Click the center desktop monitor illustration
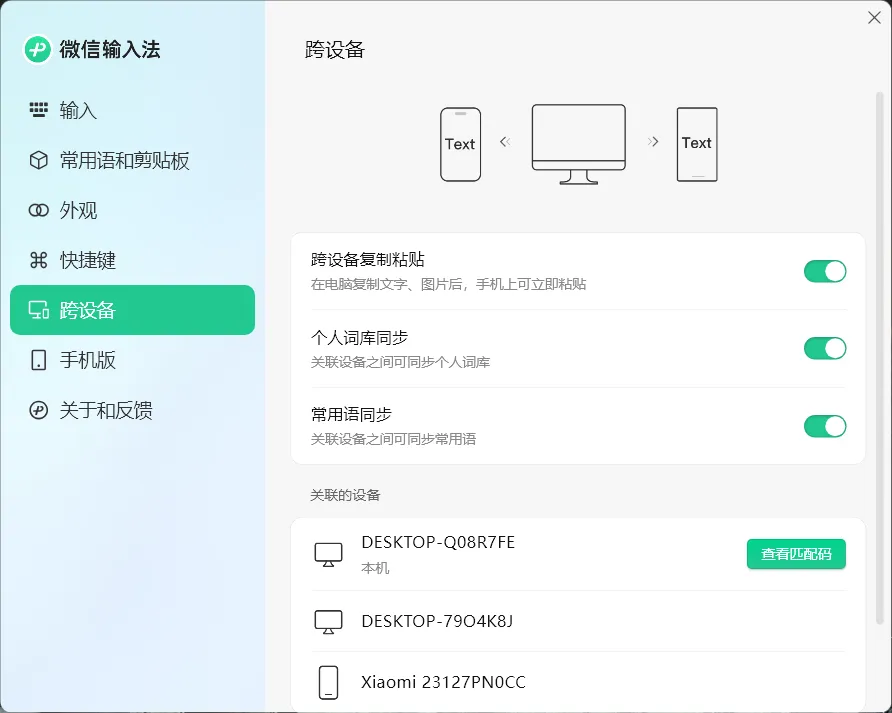 tap(579, 145)
